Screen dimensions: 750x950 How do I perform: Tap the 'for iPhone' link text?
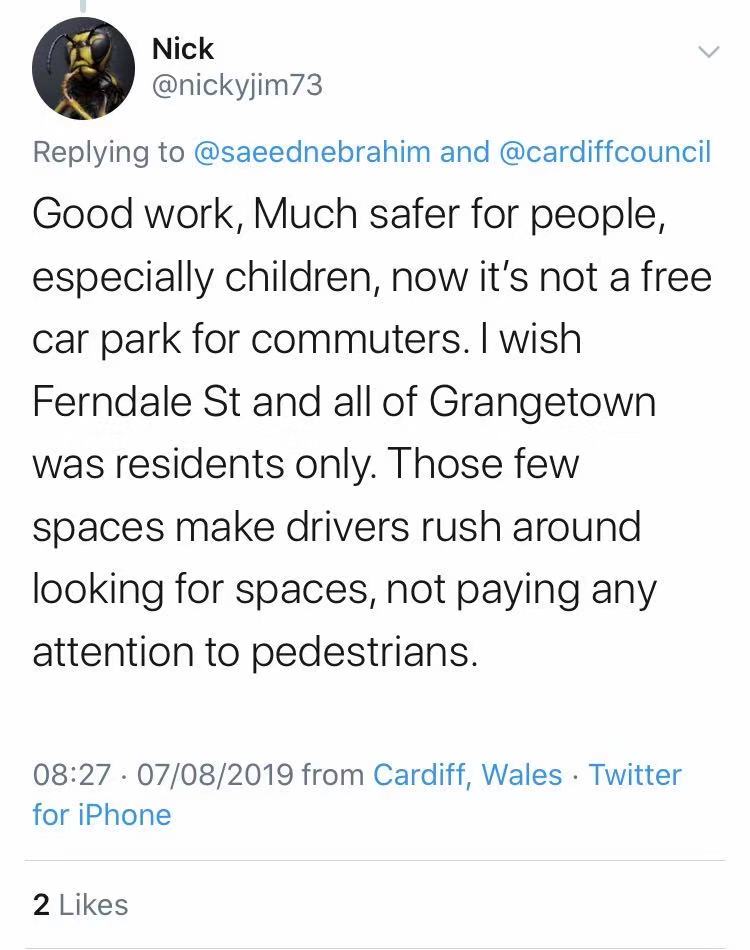(102, 815)
